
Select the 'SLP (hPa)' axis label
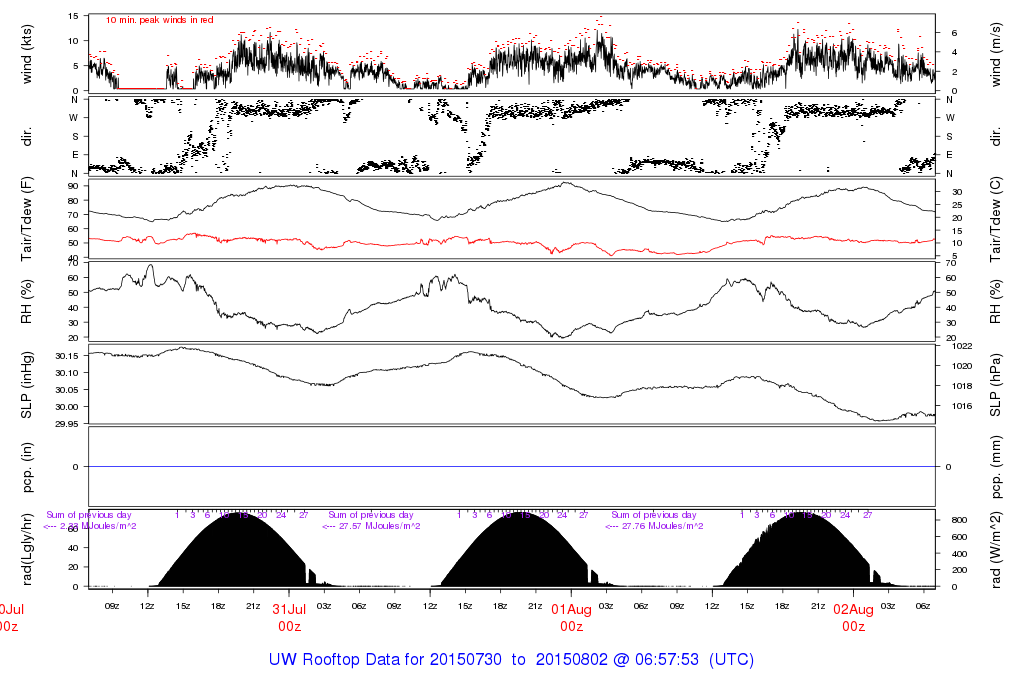pyautogui.click(x=996, y=385)
